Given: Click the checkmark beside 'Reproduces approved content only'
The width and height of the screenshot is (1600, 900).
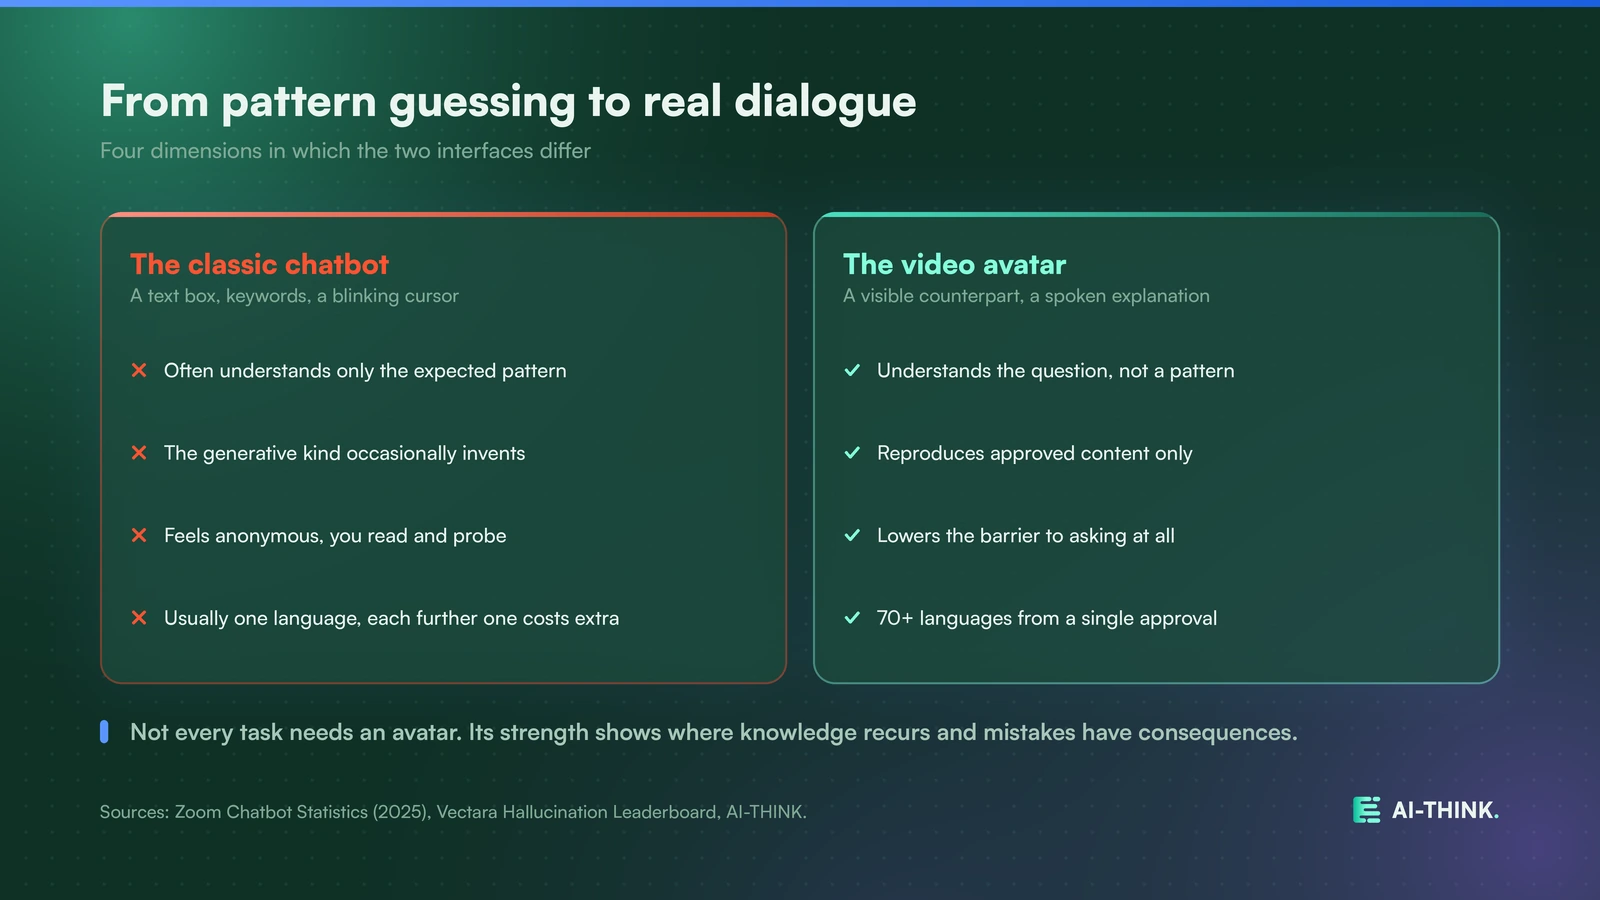Looking at the screenshot, I should pos(852,453).
